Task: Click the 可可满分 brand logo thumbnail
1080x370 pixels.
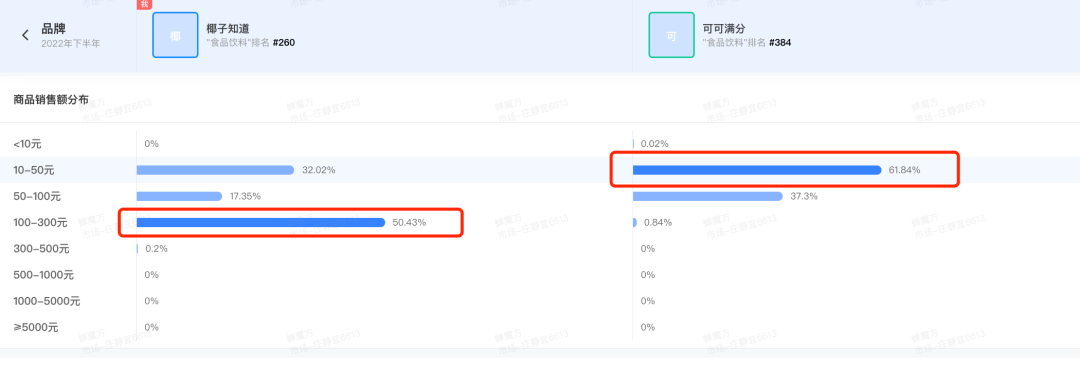Action: pos(672,35)
